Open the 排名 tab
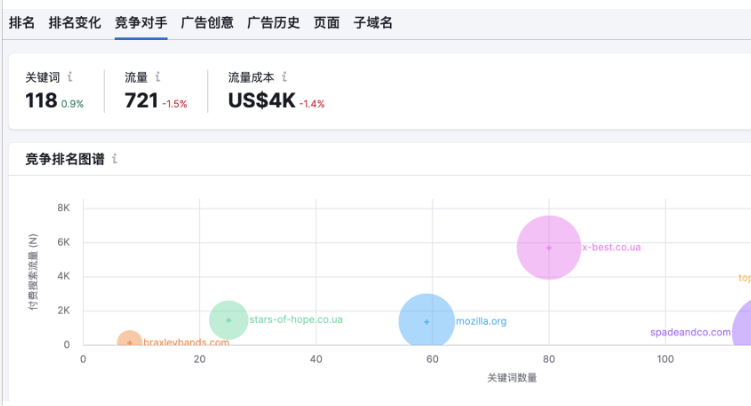The image size is (751, 406). 22,22
